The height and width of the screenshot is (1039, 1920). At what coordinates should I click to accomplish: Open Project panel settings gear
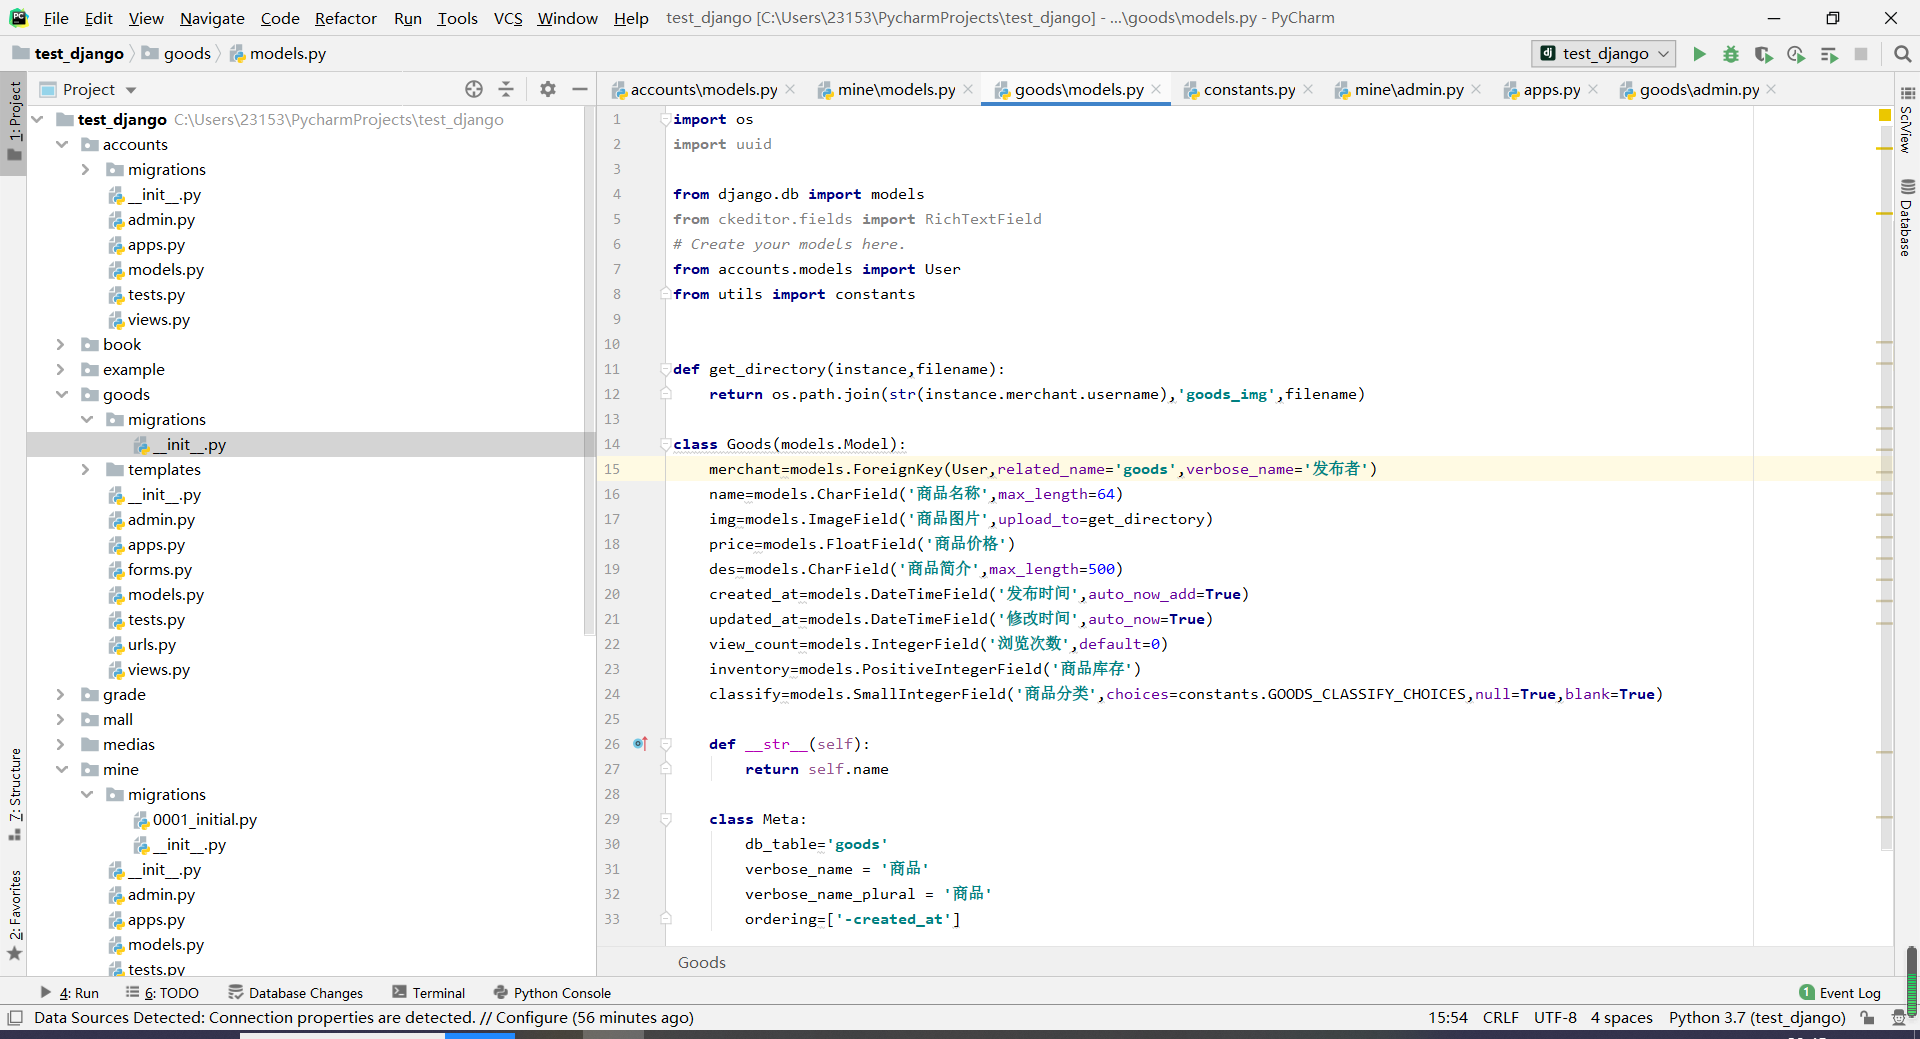(547, 89)
